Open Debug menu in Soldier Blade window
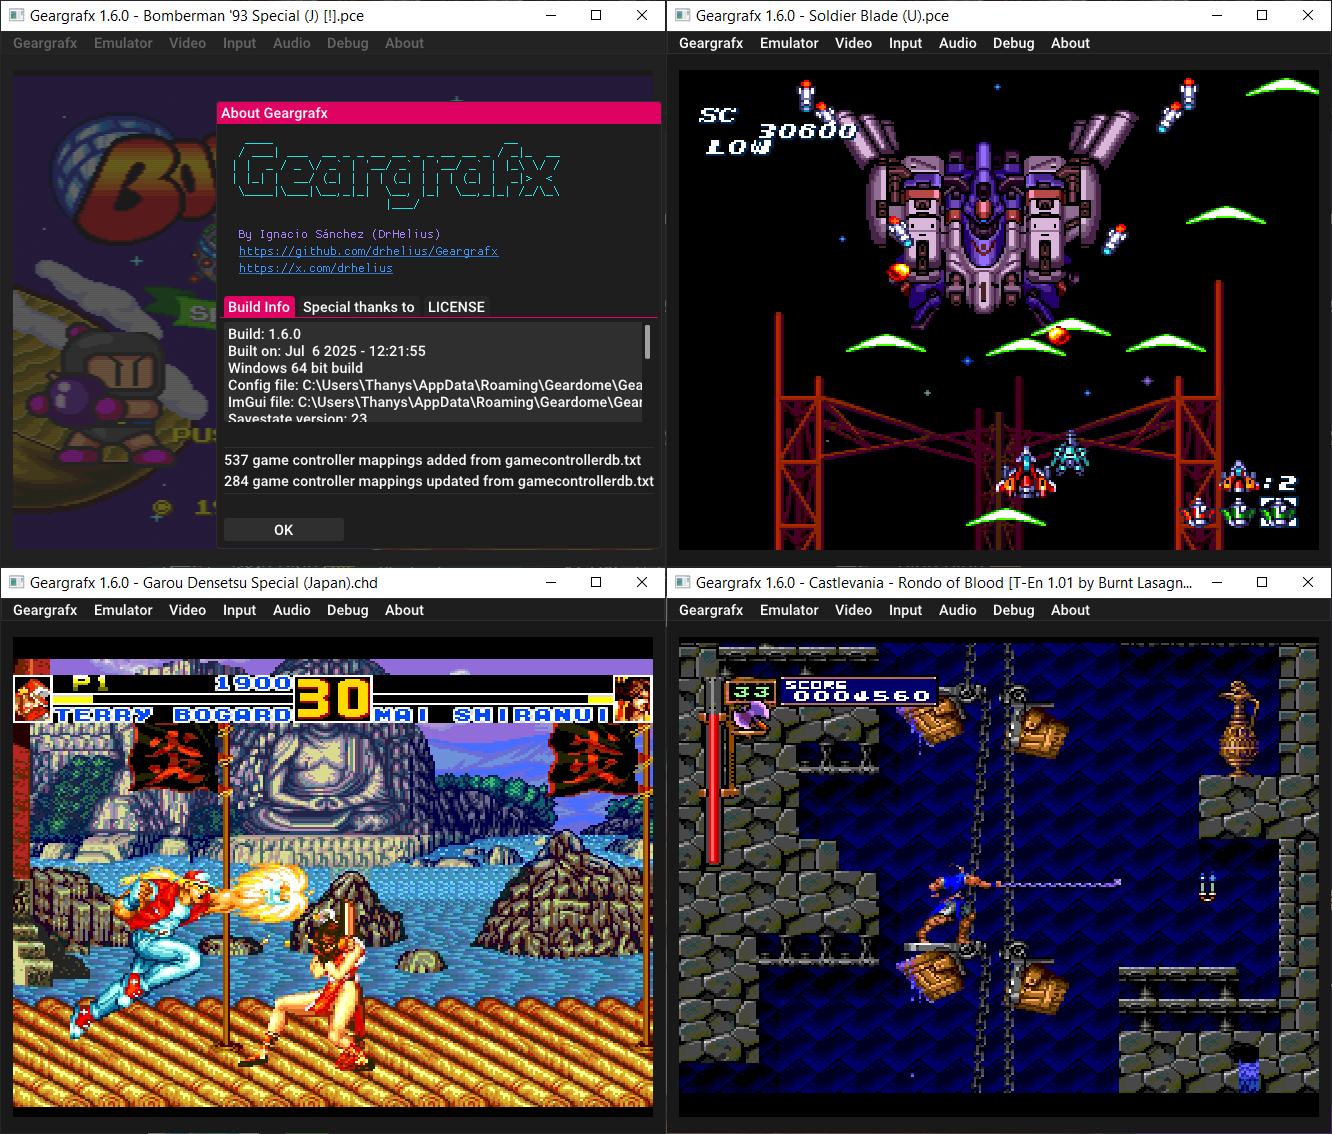Image resolution: width=1332 pixels, height=1134 pixels. click(x=1014, y=43)
